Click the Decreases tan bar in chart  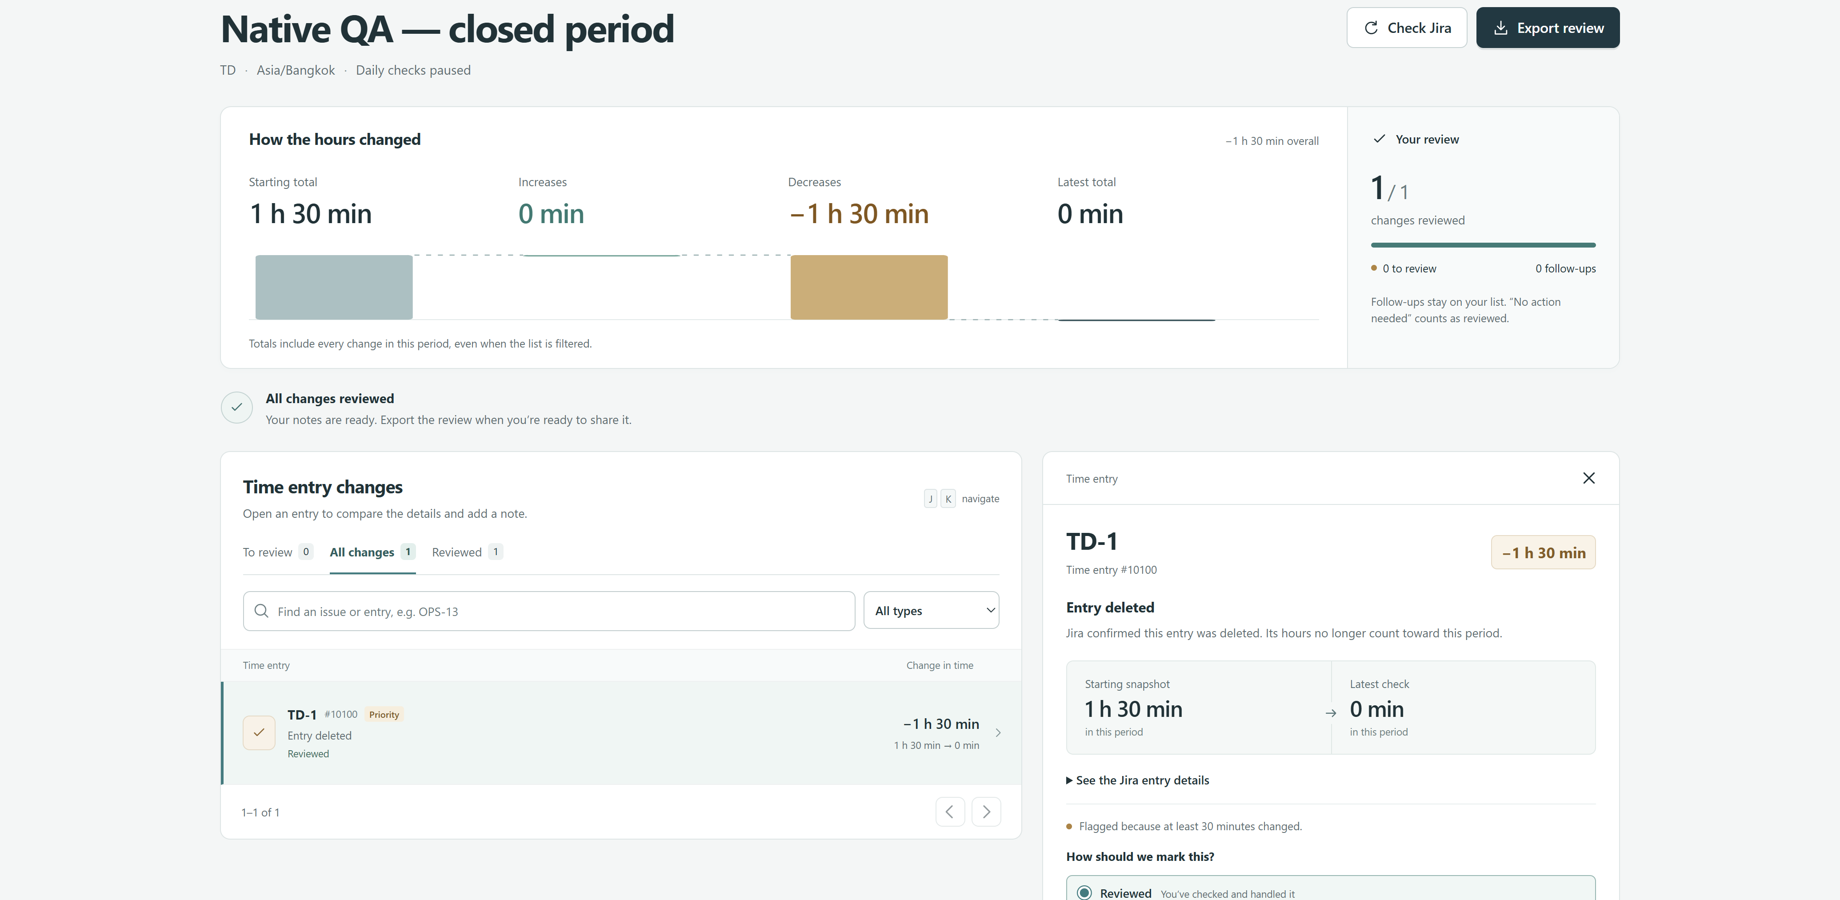pyautogui.click(x=869, y=287)
